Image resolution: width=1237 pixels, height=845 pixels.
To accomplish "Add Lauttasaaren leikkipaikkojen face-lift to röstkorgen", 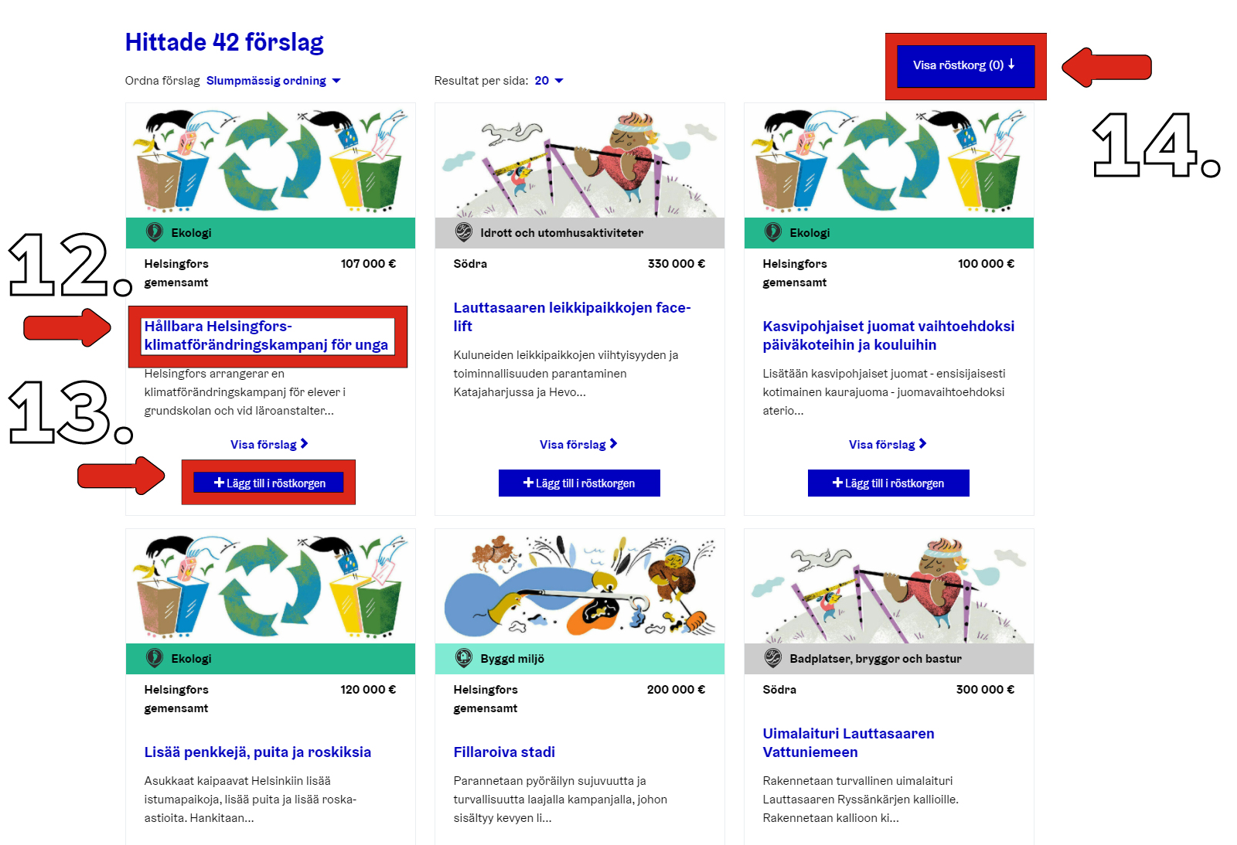I will coord(579,483).
